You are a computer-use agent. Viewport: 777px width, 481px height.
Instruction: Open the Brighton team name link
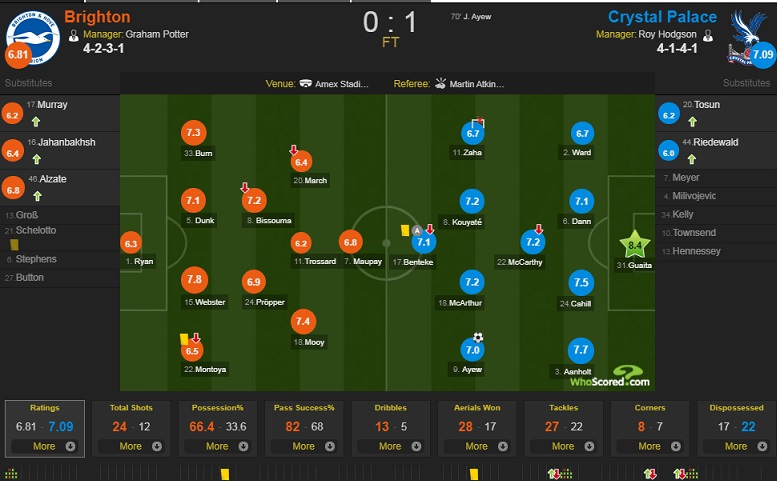coord(97,17)
